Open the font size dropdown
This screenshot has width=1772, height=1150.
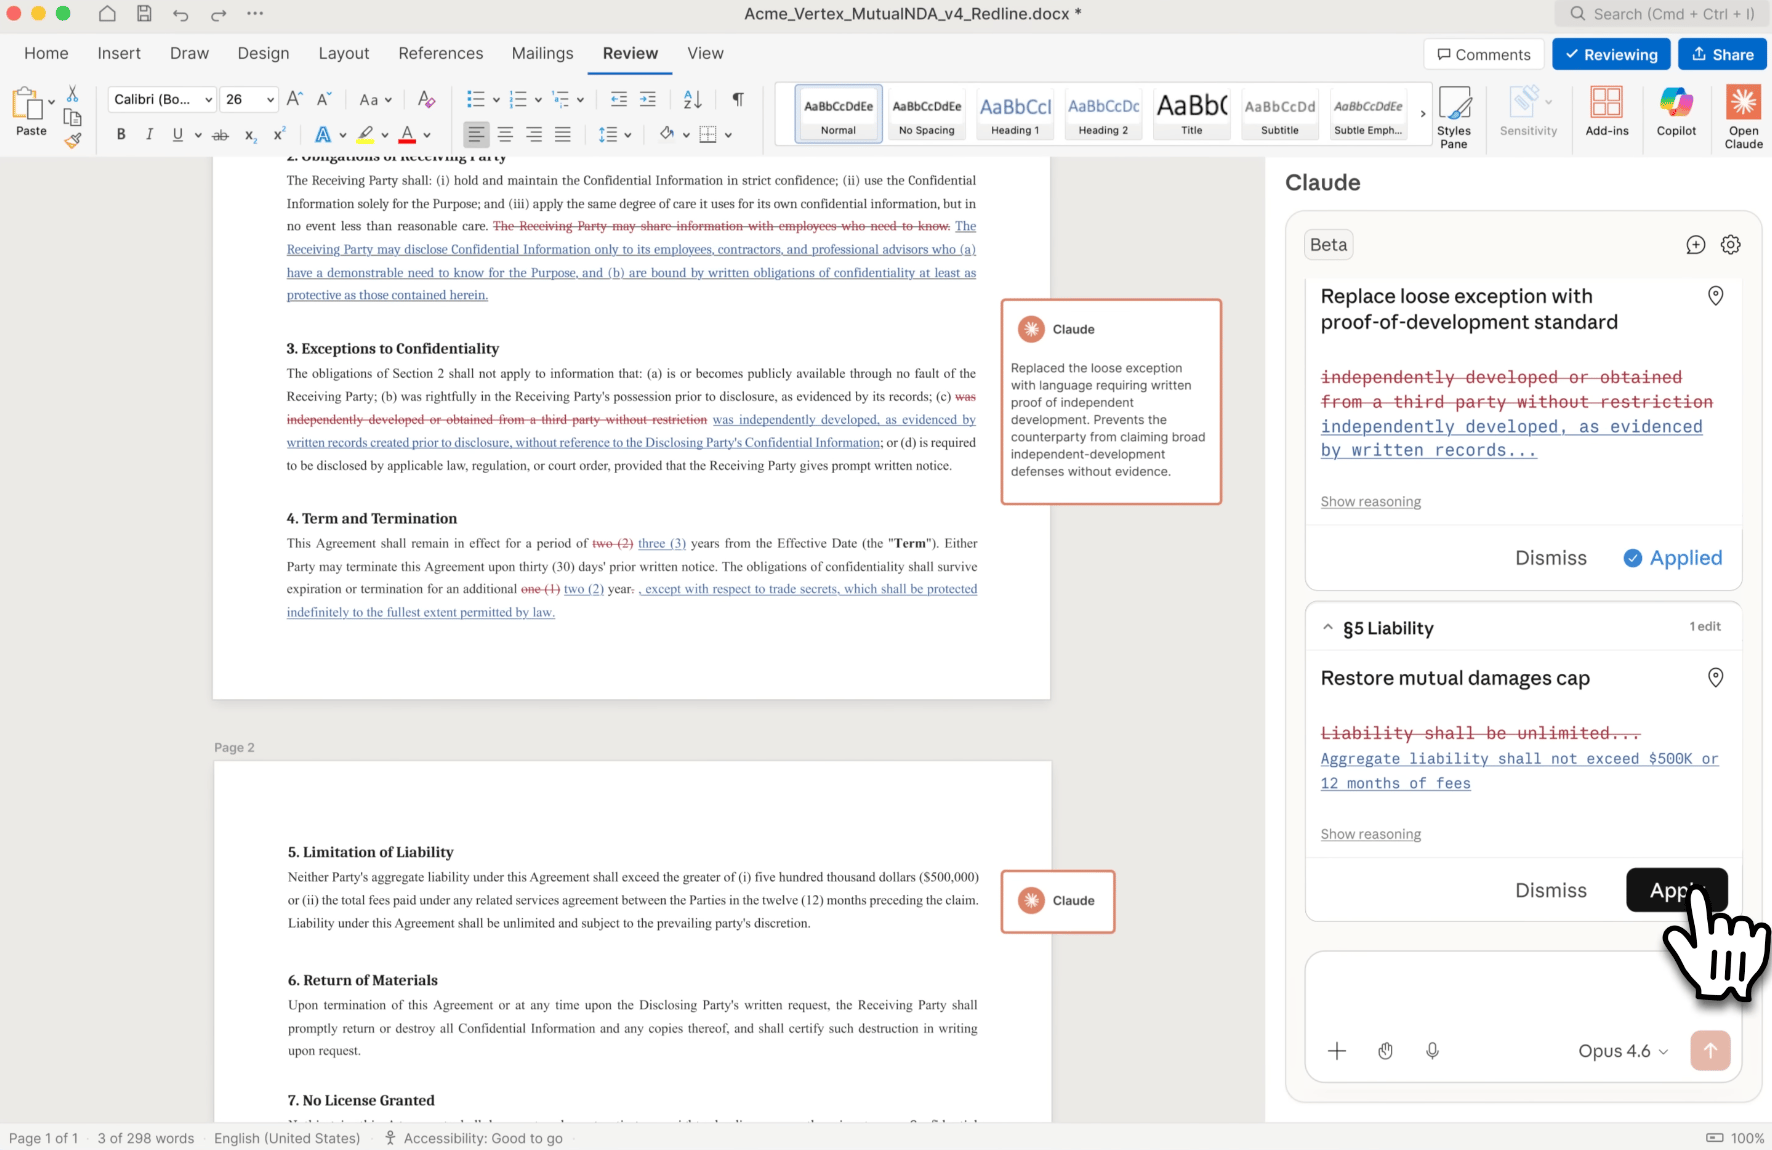pos(266,99)
